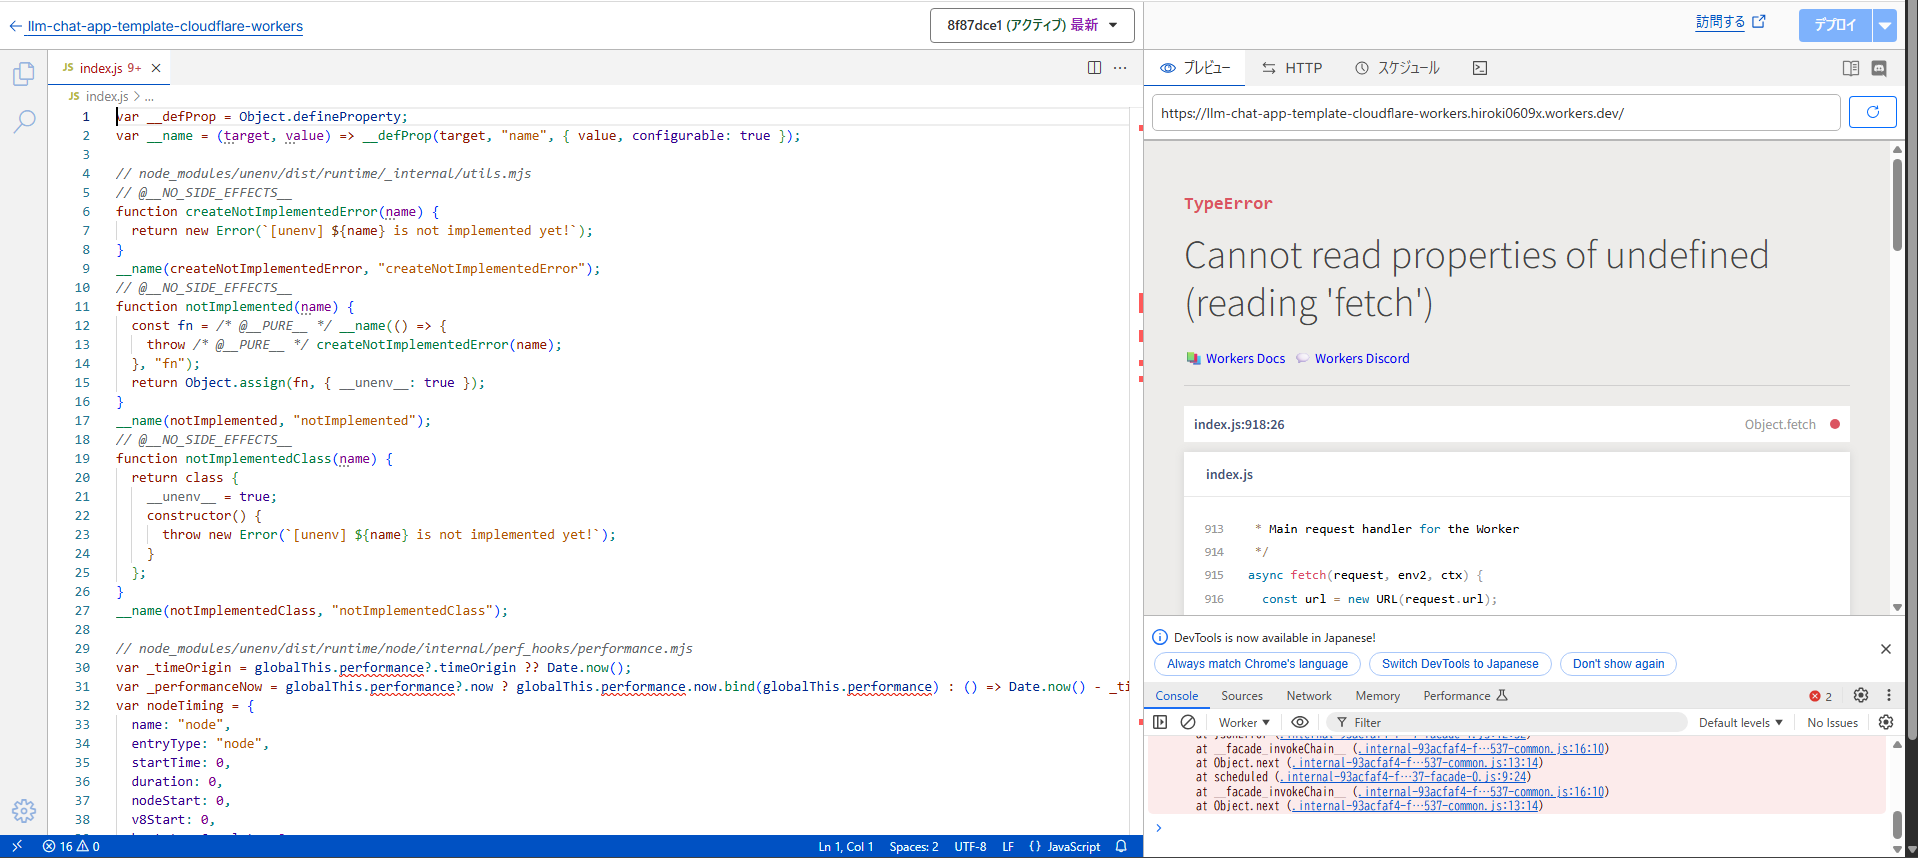The width and height of the screenshot is (1918, 858).
Task: Toggle live expression eye icon
Action: pos(1299,722)
